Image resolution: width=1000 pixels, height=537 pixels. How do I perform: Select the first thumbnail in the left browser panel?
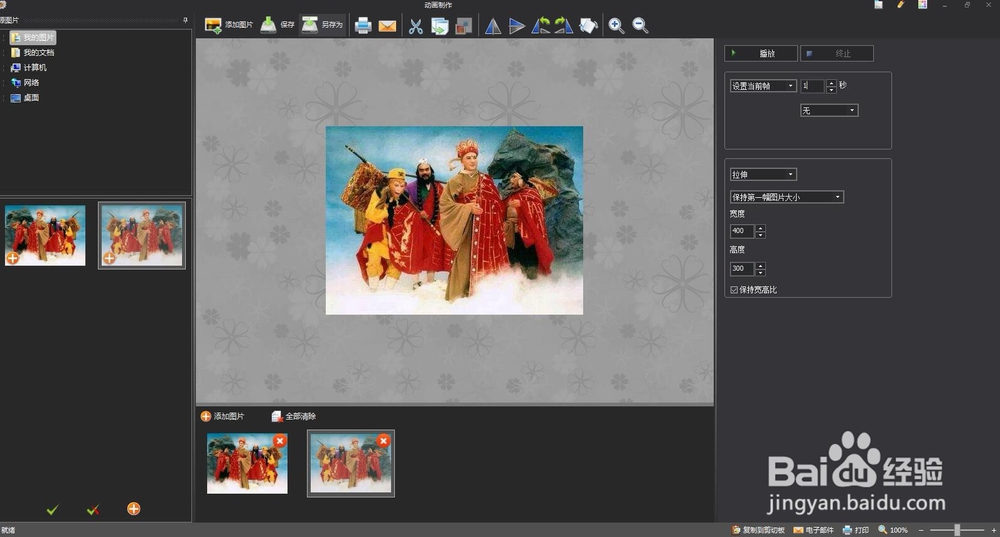click(45, 235)
